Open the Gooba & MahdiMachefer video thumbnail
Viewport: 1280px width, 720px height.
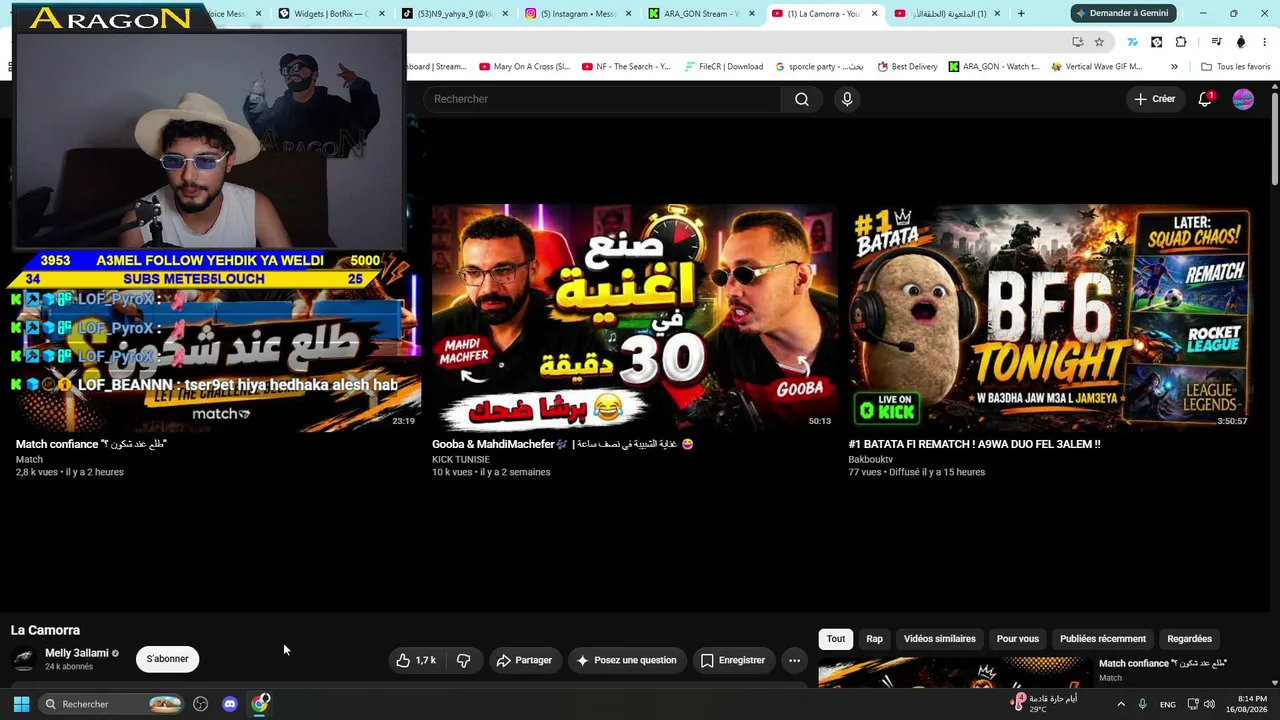pos(634,317)
